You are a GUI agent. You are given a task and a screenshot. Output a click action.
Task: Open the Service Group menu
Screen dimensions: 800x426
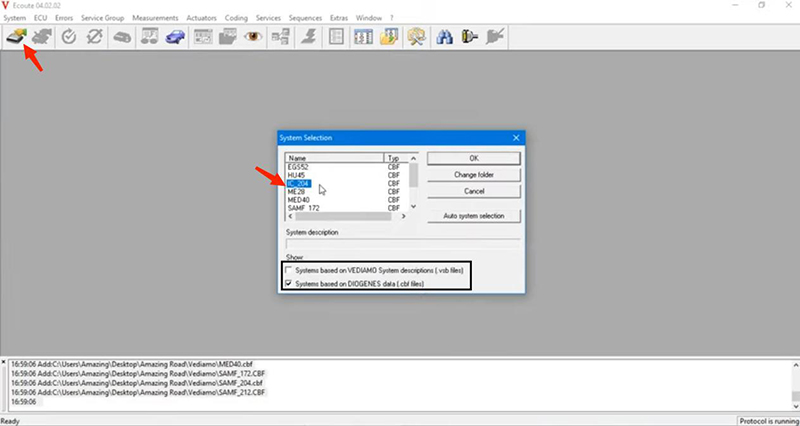pos(103,18)
